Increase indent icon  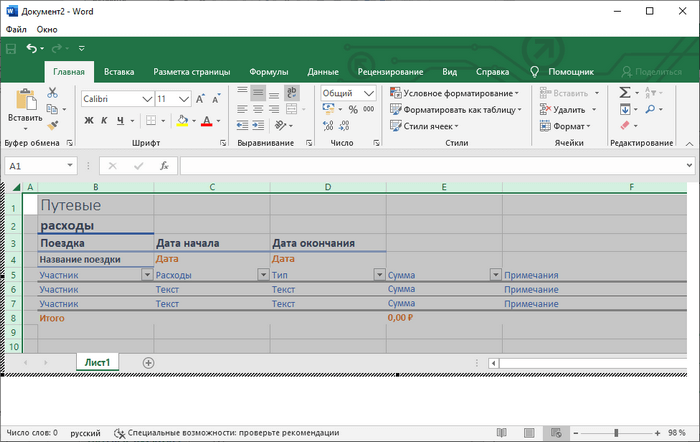pos(258,125)
